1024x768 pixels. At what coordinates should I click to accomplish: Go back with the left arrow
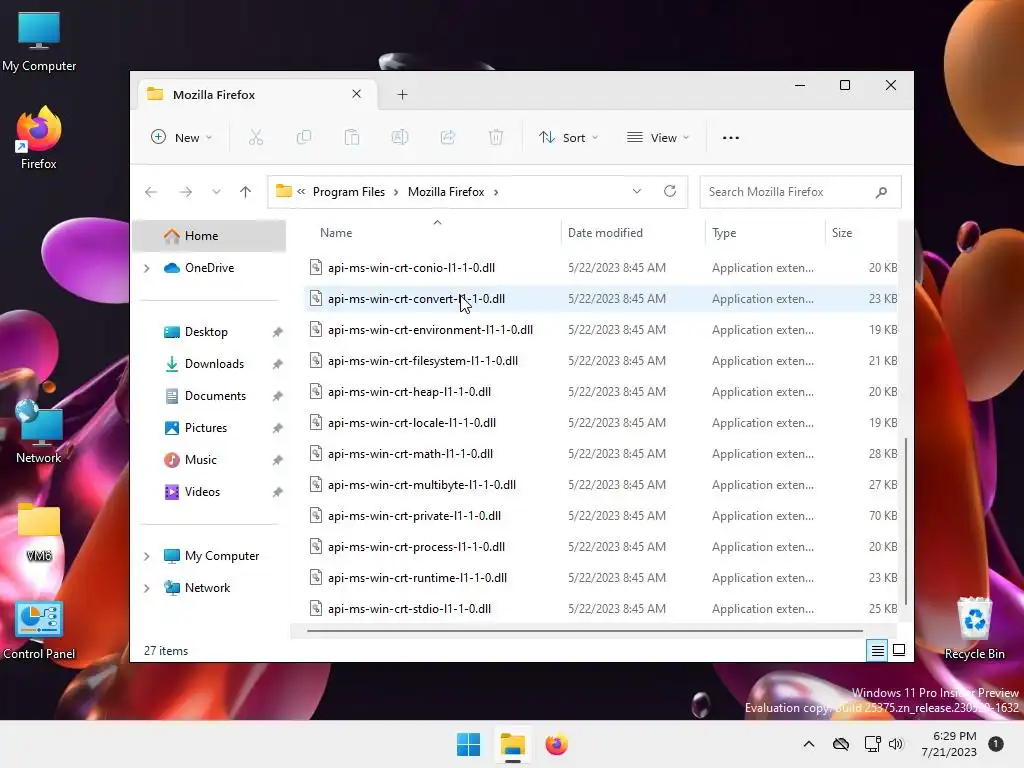[x=151, y=192]
